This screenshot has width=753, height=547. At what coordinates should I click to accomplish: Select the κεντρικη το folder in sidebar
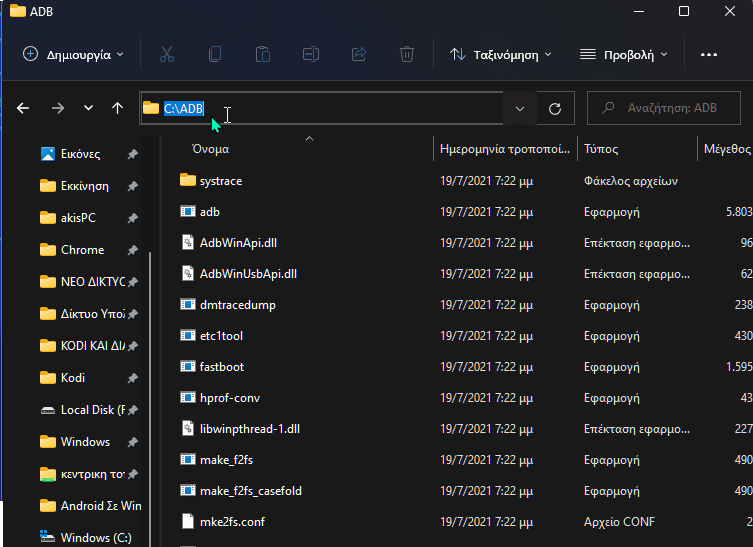pyautogui.click(x=92, y=474)
